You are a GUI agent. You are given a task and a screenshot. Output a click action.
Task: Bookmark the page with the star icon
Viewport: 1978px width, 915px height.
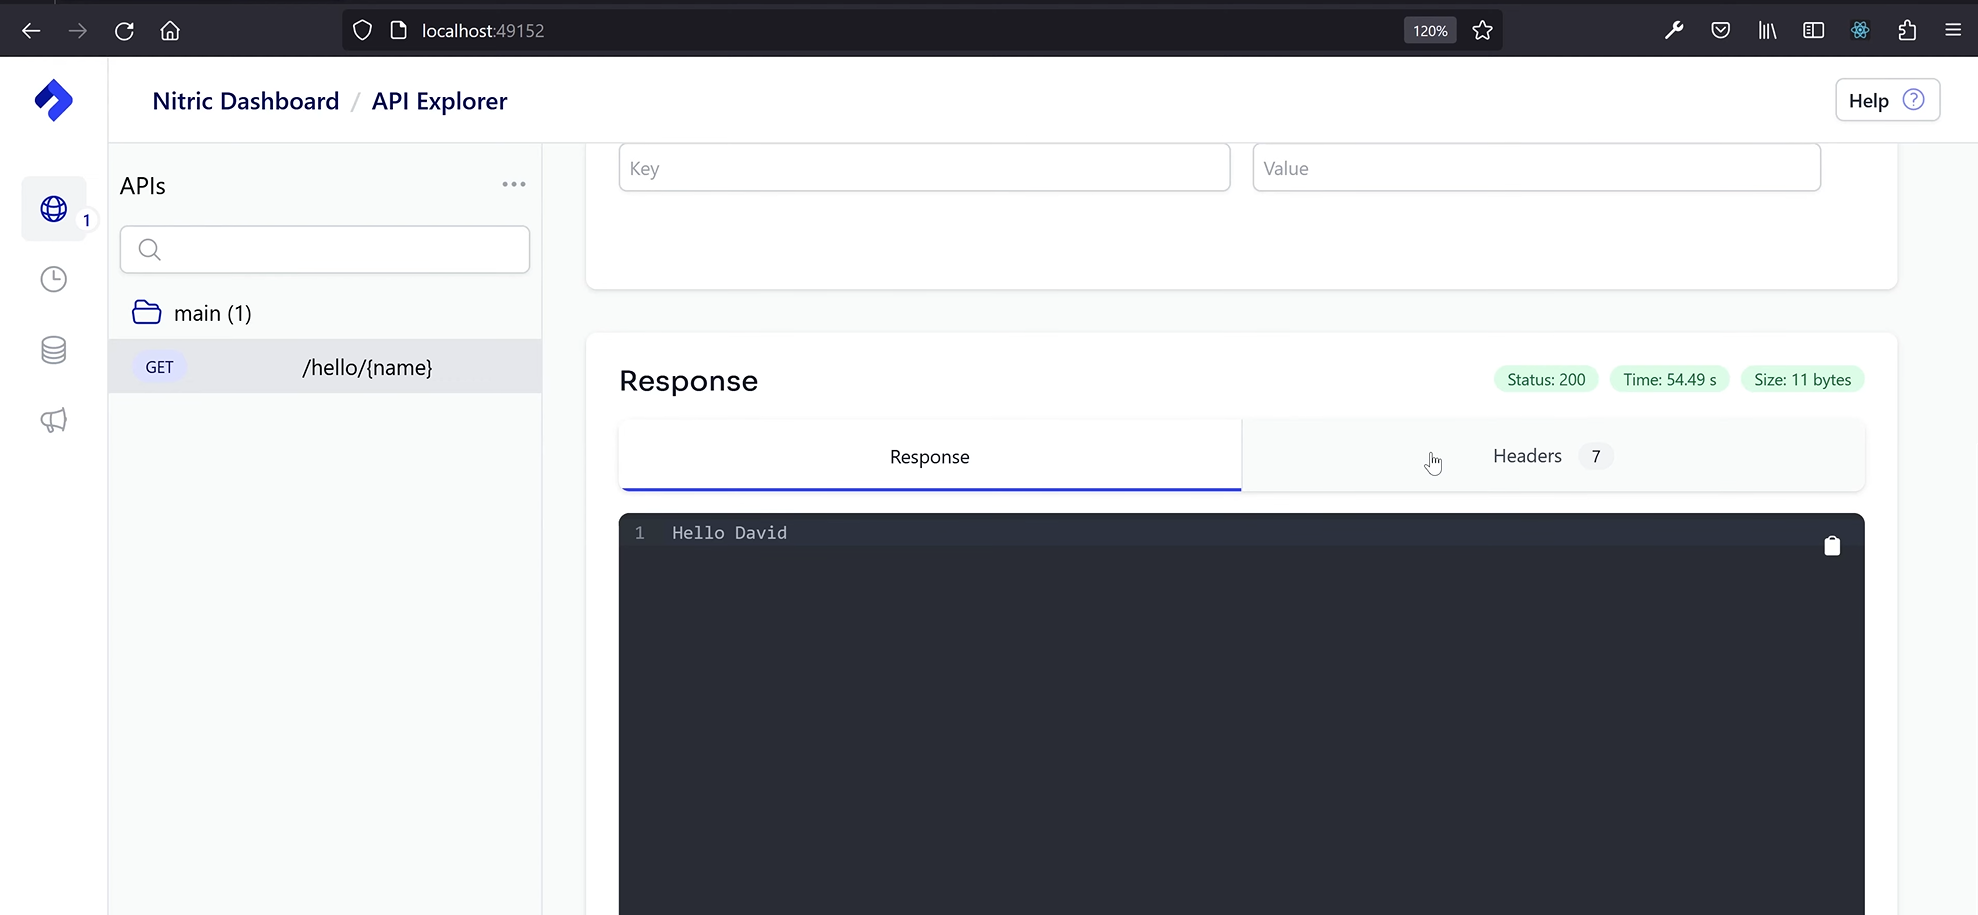click(x=1482, y=30)
